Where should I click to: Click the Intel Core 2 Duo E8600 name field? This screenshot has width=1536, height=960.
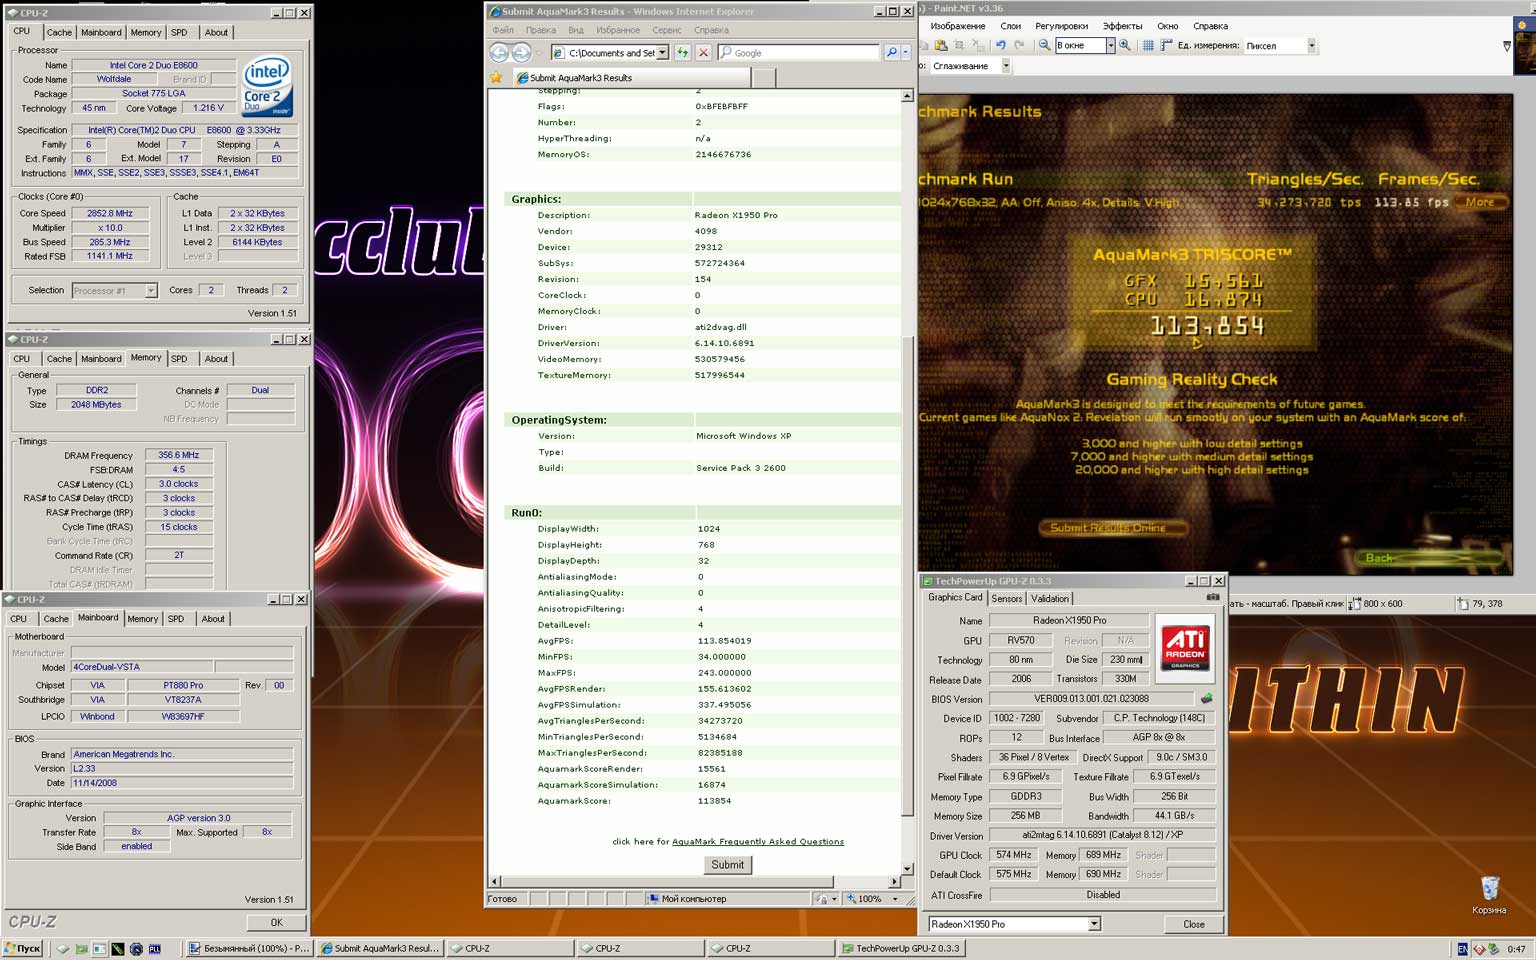click(154, 65)
